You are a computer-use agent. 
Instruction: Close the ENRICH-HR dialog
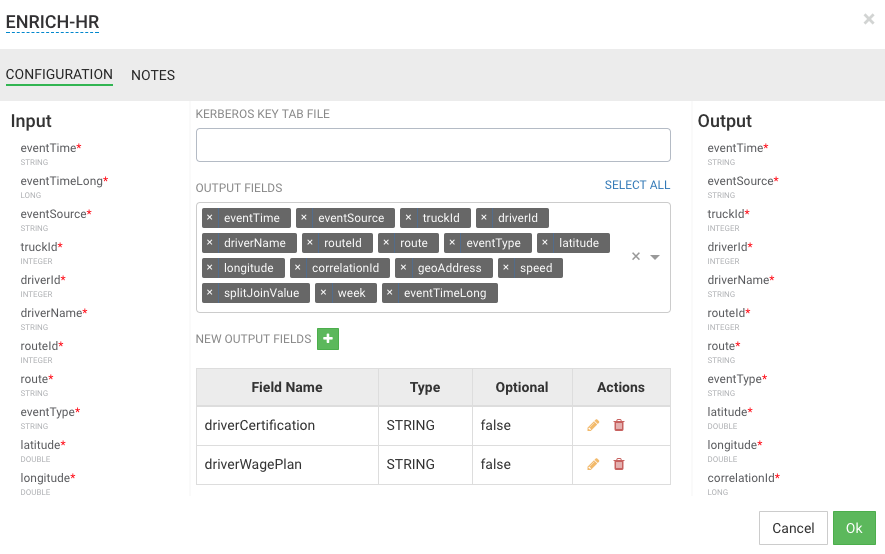868,19
